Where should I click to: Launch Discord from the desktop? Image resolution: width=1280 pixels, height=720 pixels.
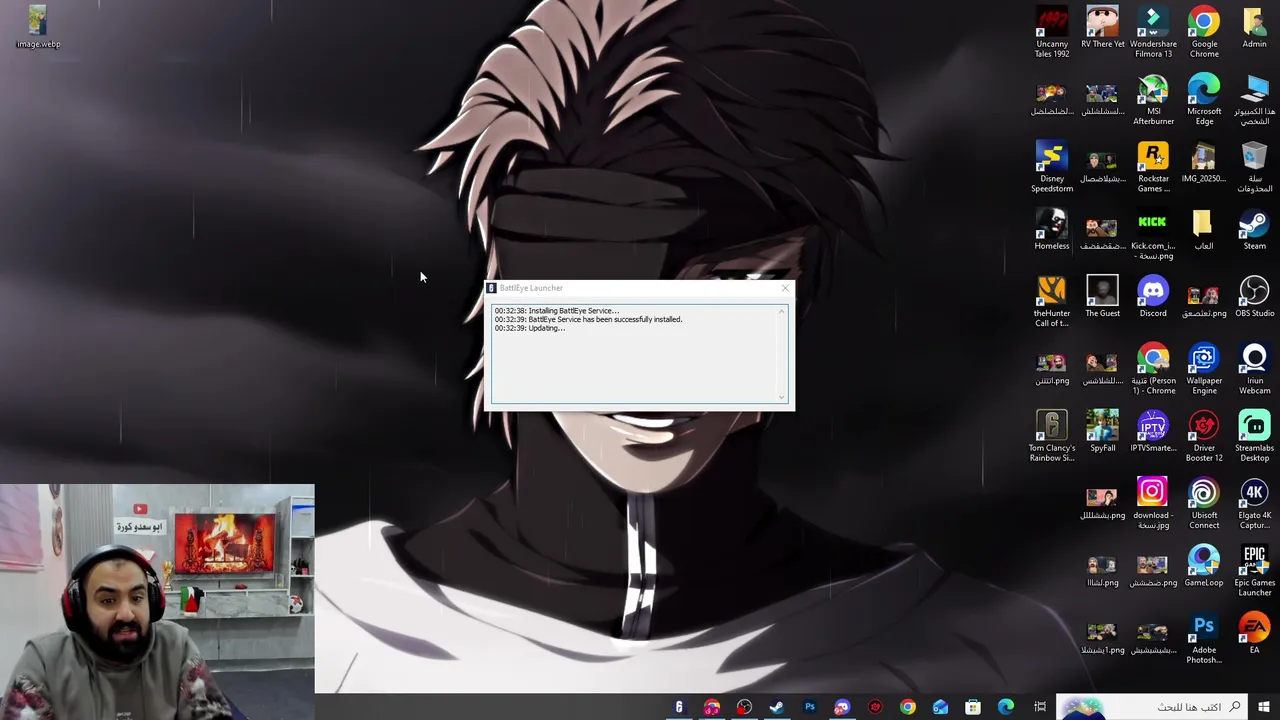pos(1153,296)
